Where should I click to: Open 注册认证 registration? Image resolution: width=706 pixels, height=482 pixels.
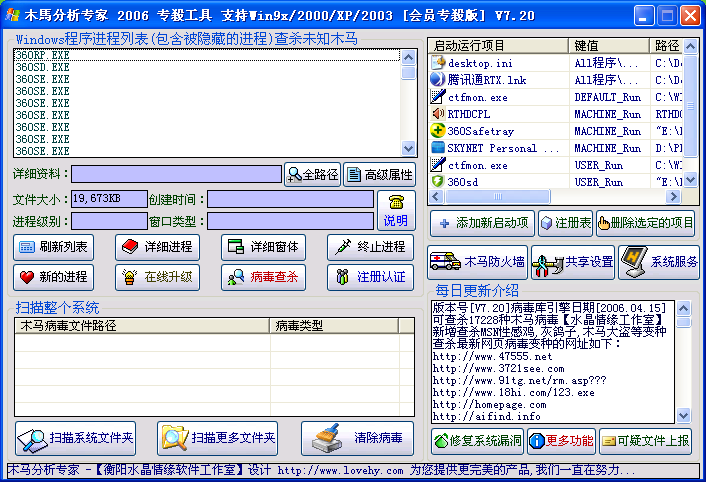point(370,277)
